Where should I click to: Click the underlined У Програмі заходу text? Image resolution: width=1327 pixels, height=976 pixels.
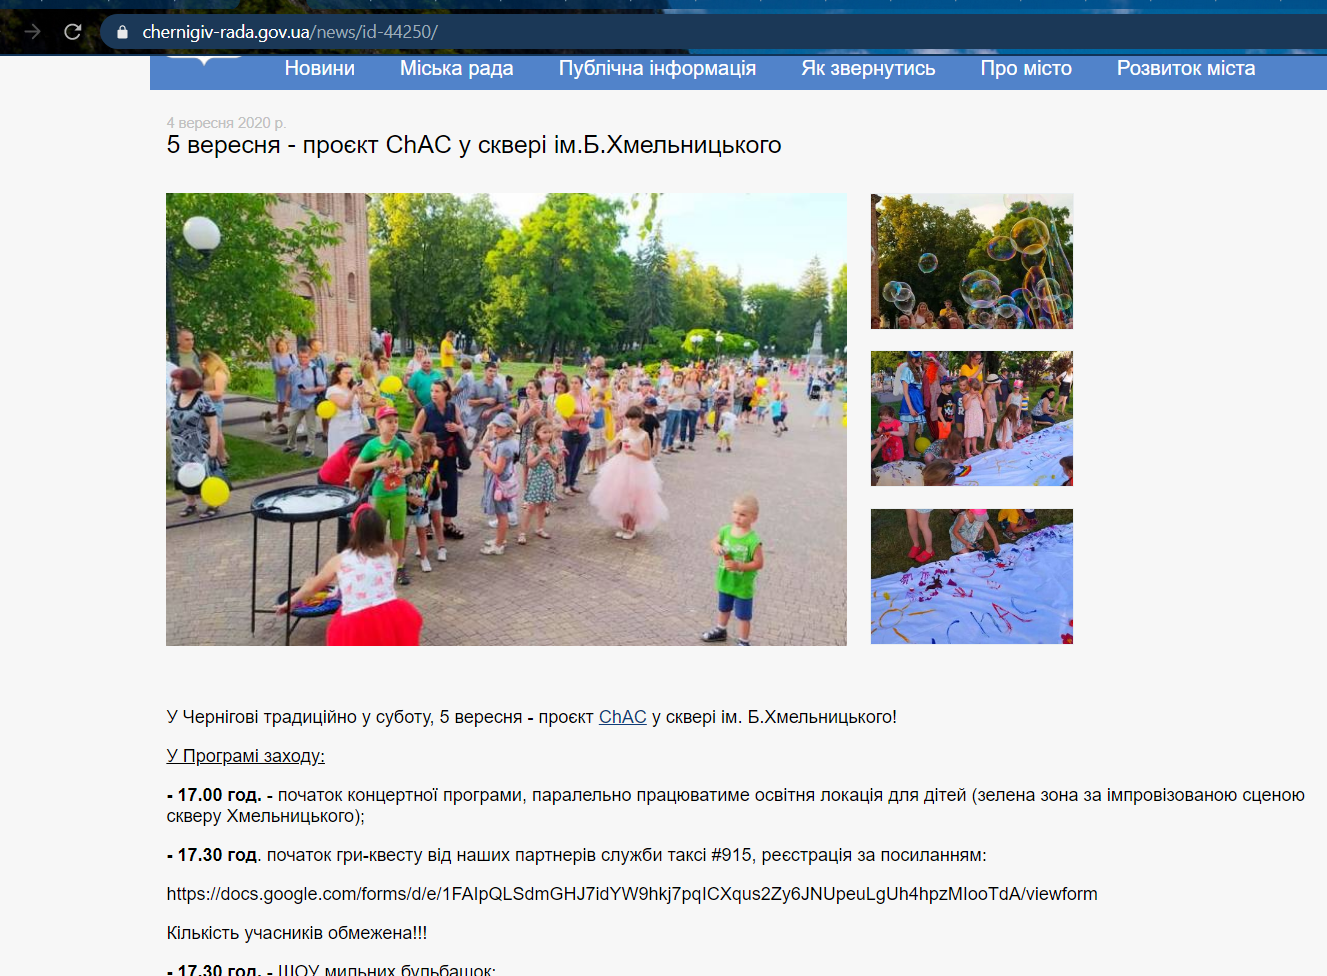pyautogui.click(x=245, y=756)
